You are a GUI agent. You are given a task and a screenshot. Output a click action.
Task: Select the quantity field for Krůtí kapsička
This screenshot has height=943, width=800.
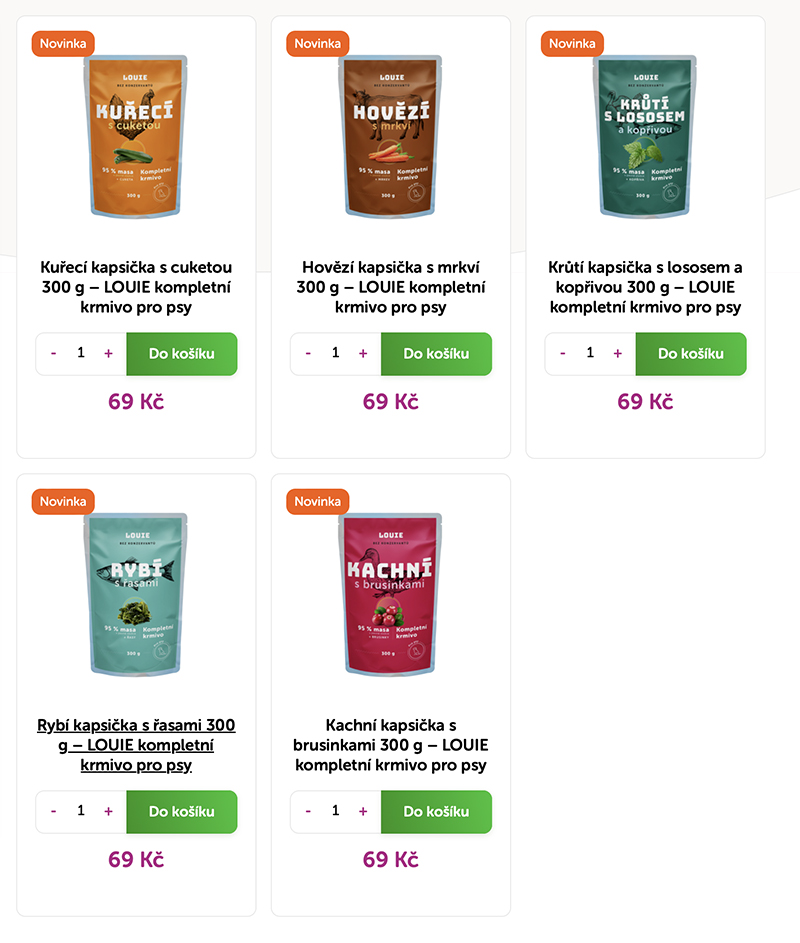tap(590, 353)
